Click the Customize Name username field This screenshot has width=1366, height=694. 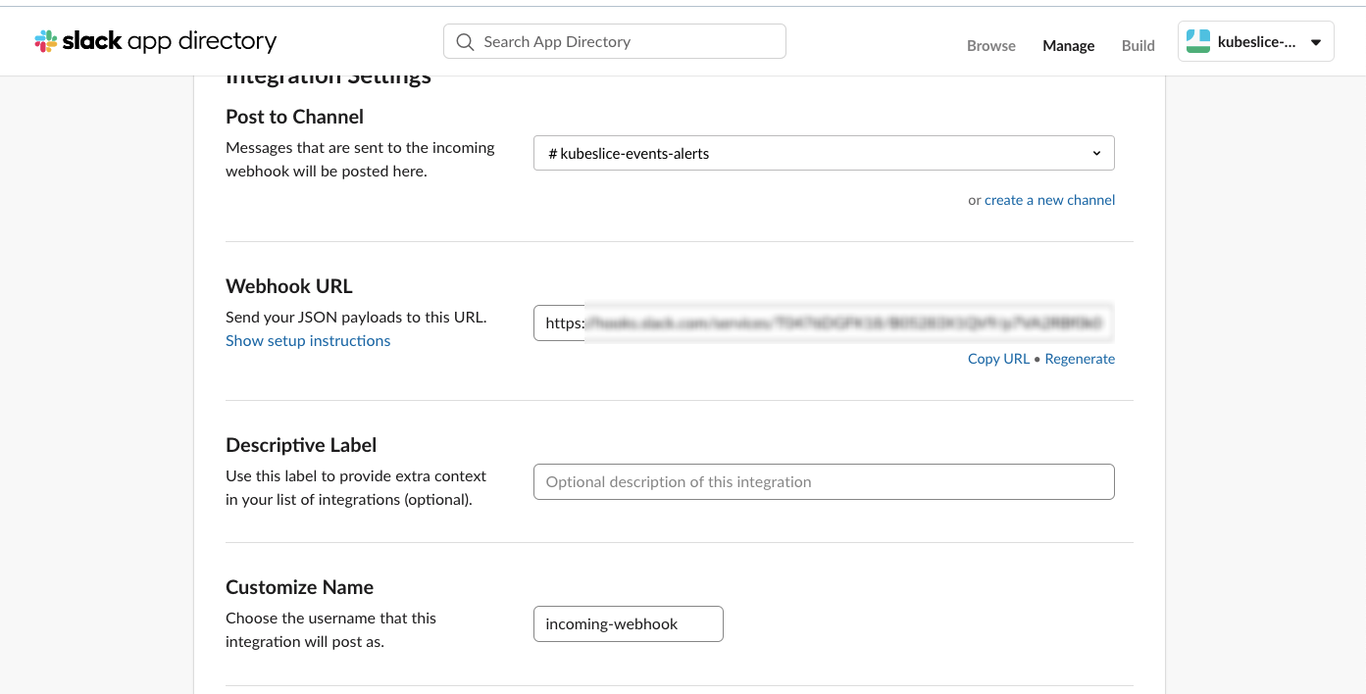[628, 623]
